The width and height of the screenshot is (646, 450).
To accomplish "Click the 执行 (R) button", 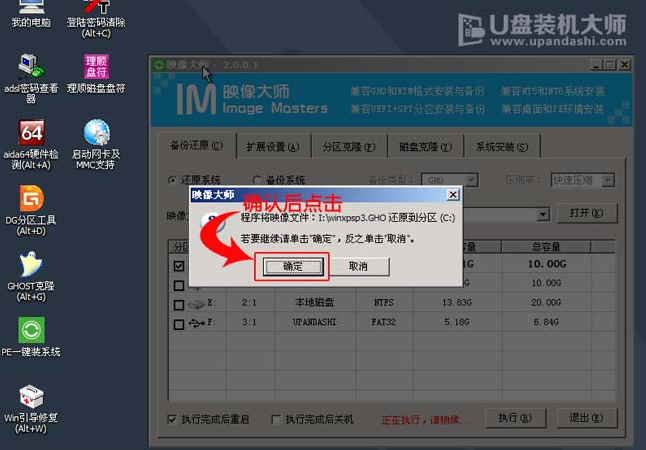I will pyautogui.click(x=515, y=418).
